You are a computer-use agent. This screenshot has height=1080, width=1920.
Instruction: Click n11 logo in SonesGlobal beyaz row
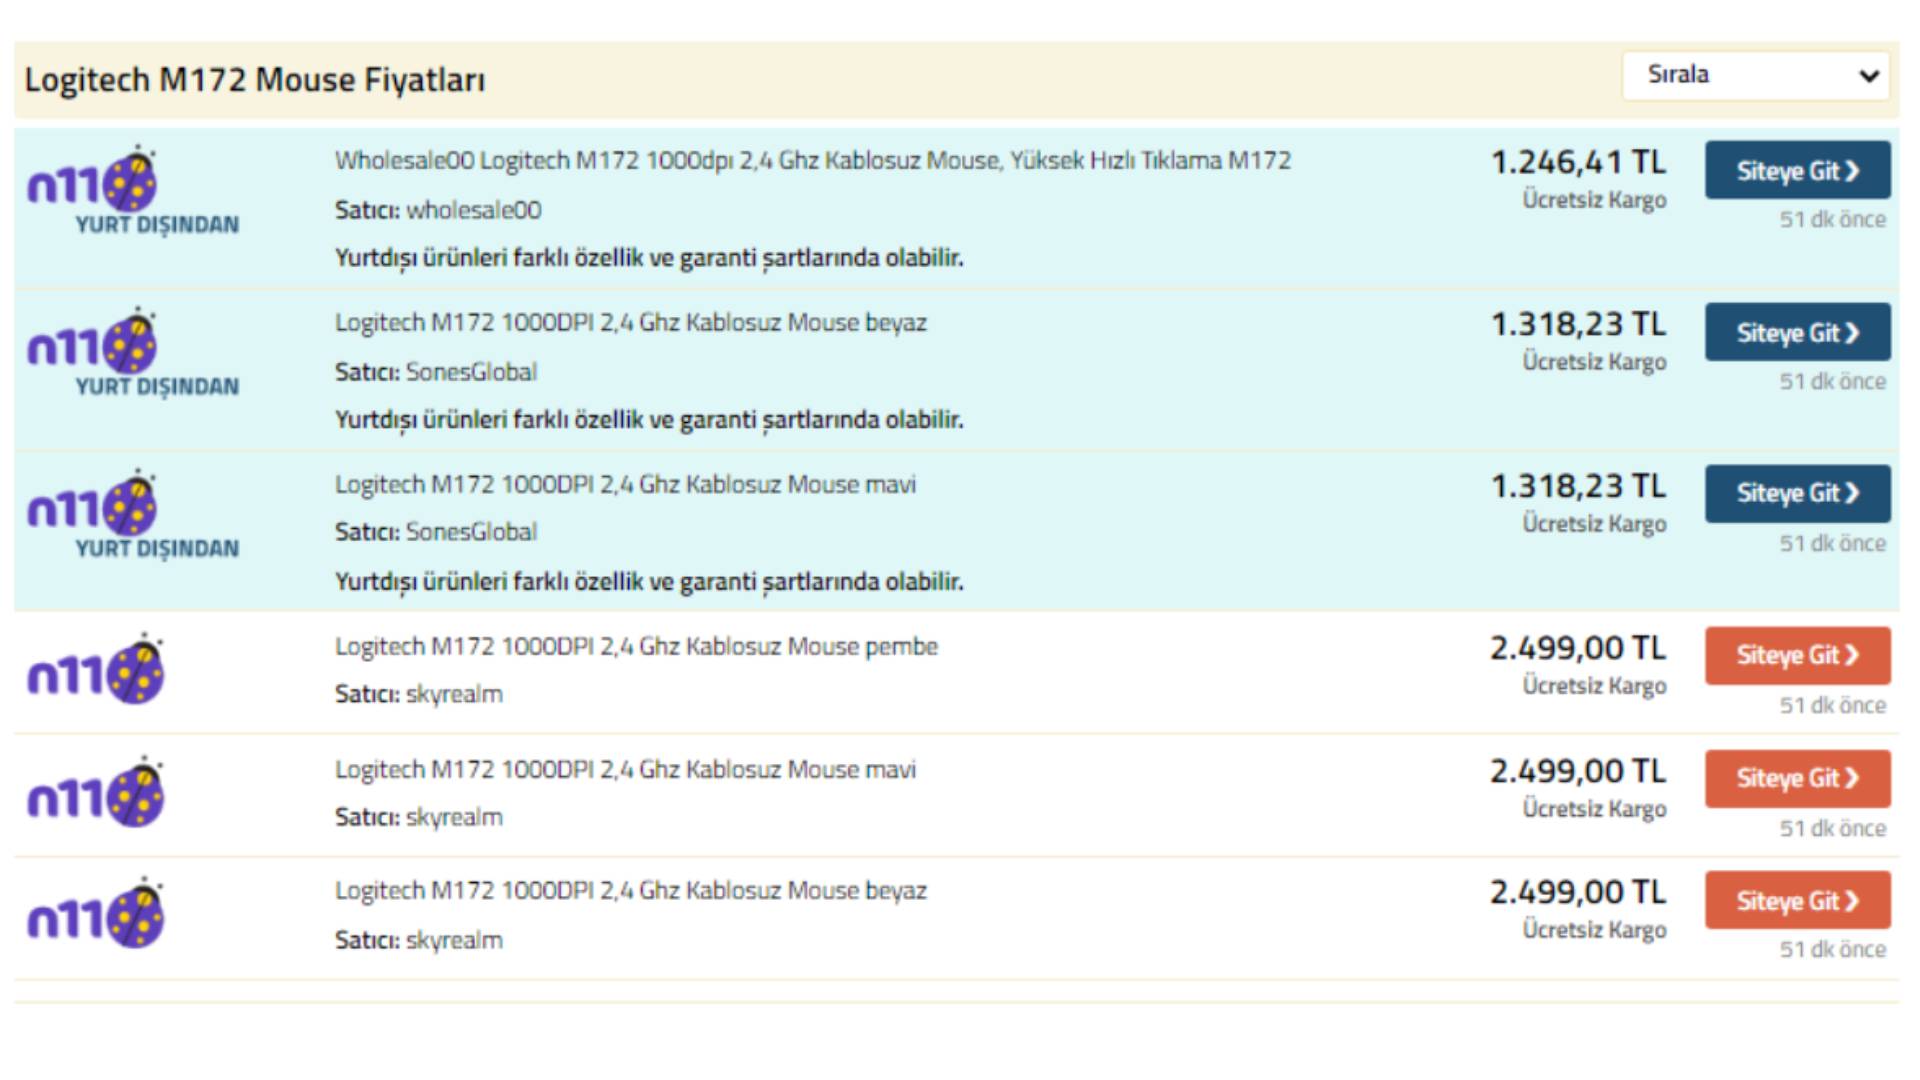pos(133,352)
